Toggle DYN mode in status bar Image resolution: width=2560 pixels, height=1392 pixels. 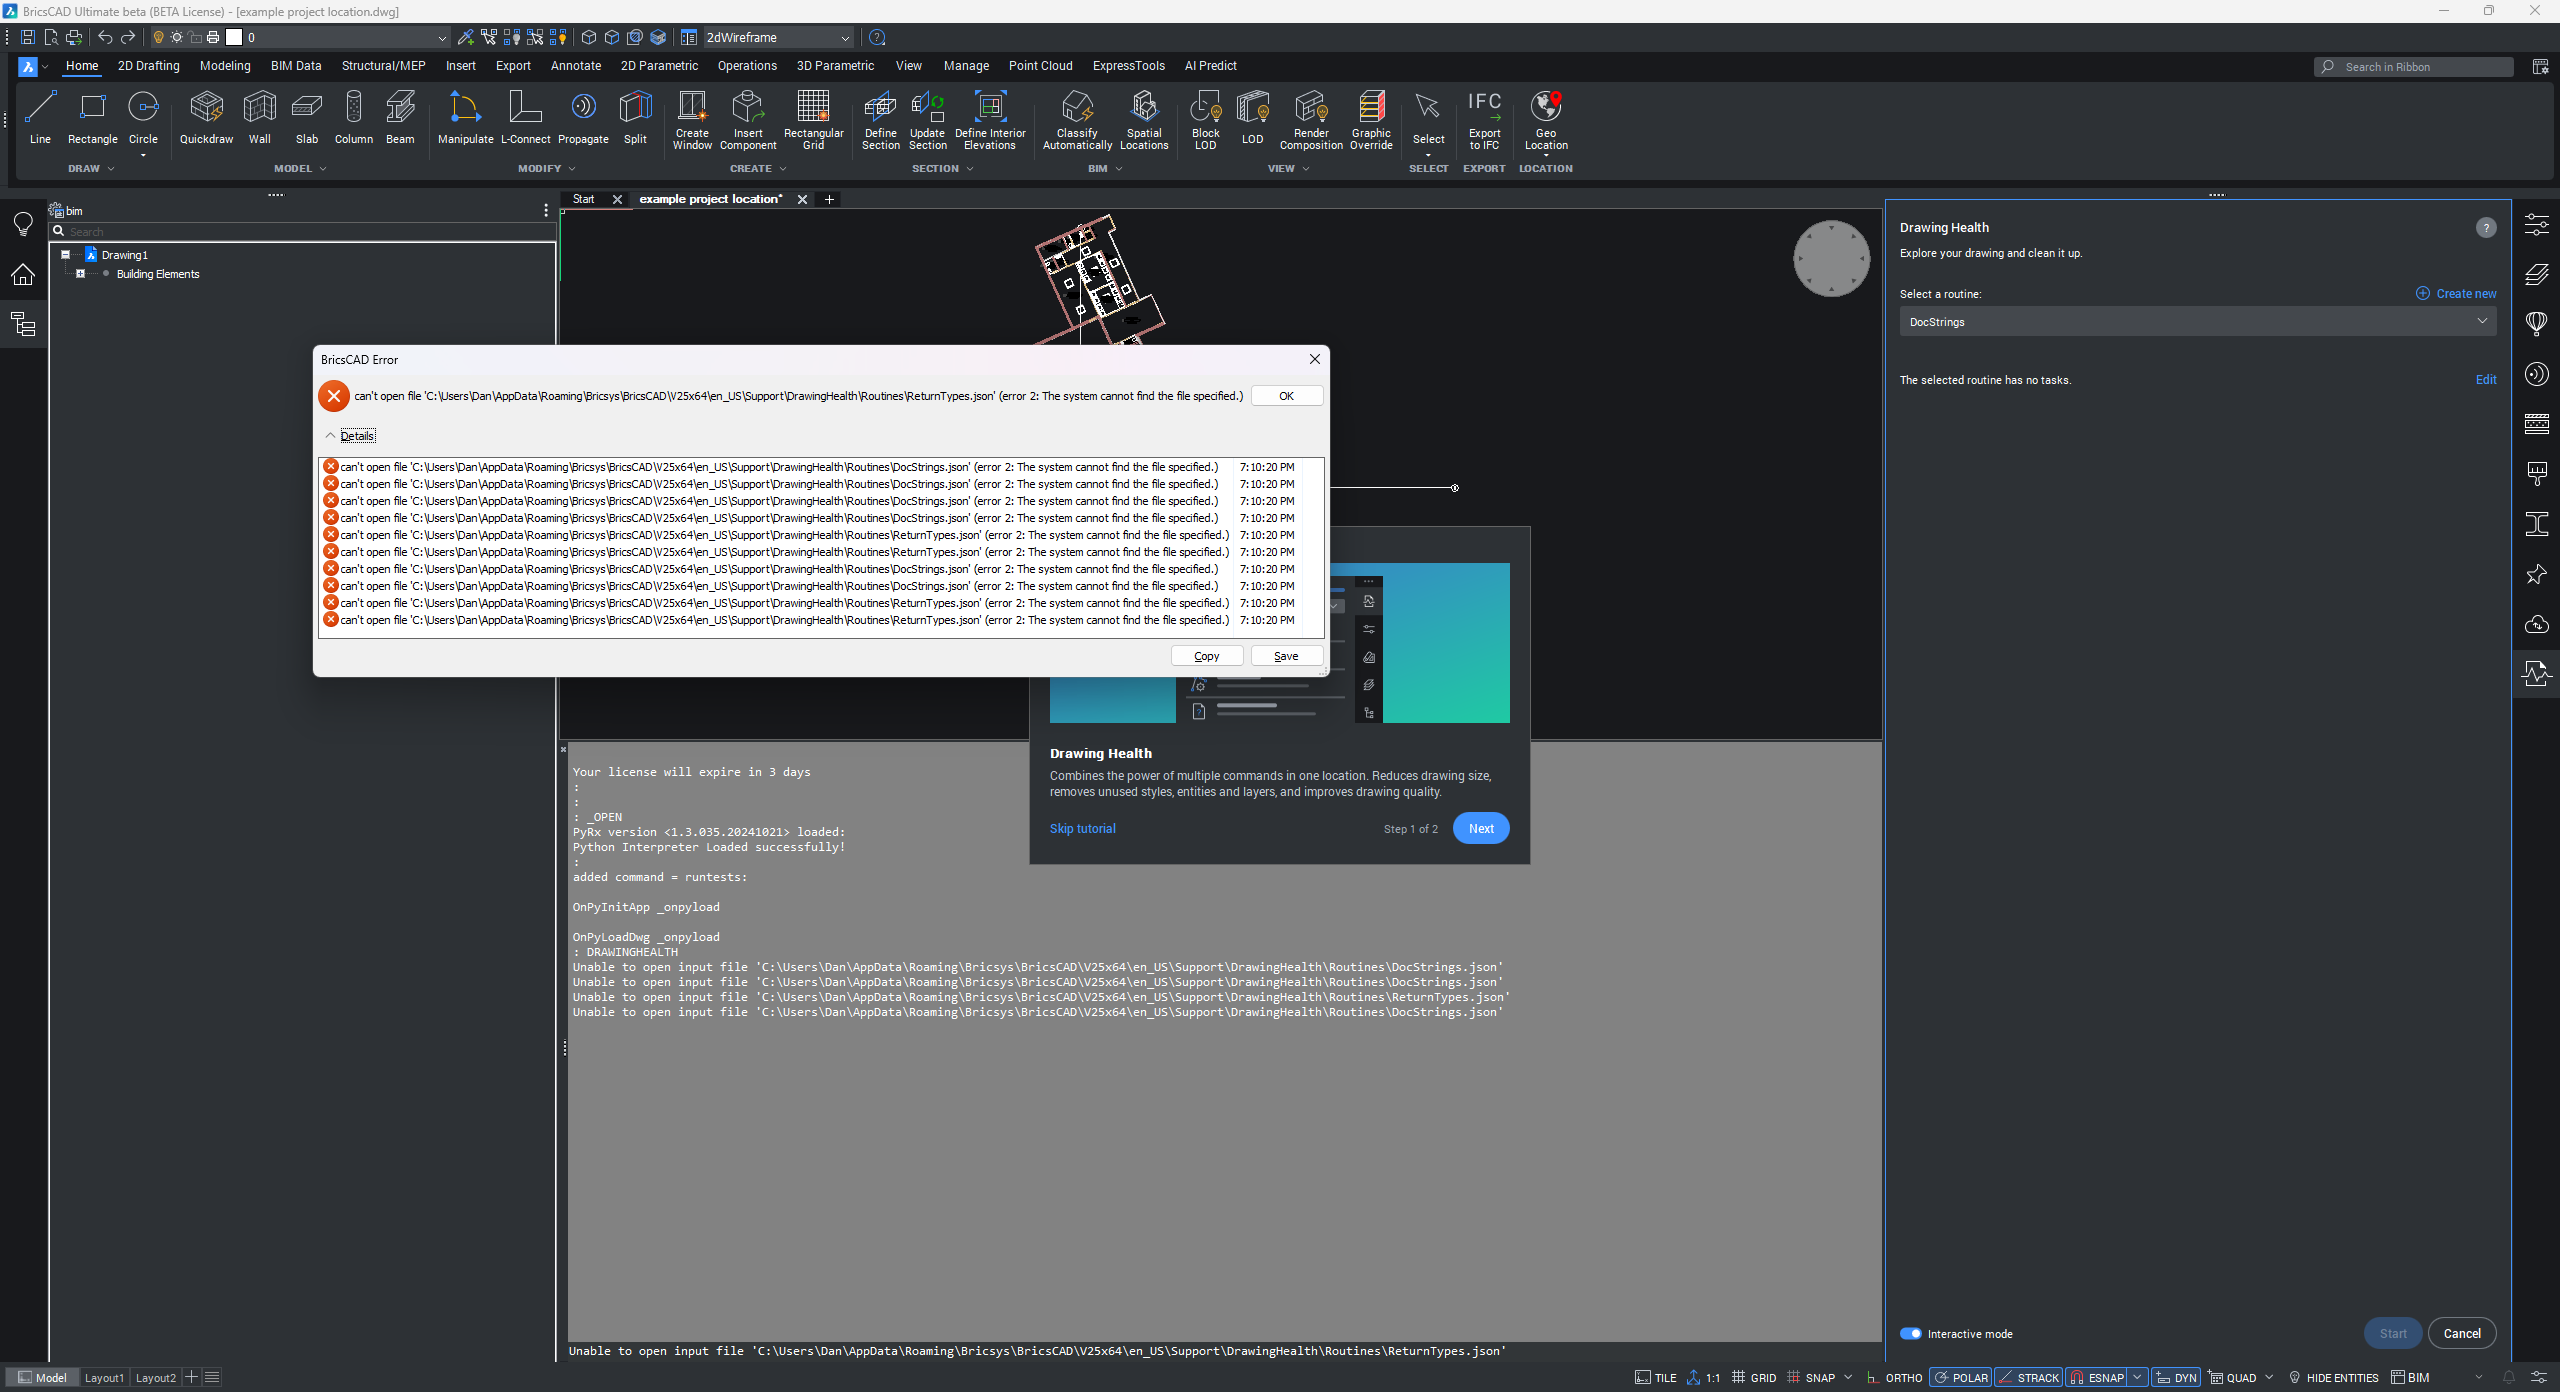point(2180,1378)
